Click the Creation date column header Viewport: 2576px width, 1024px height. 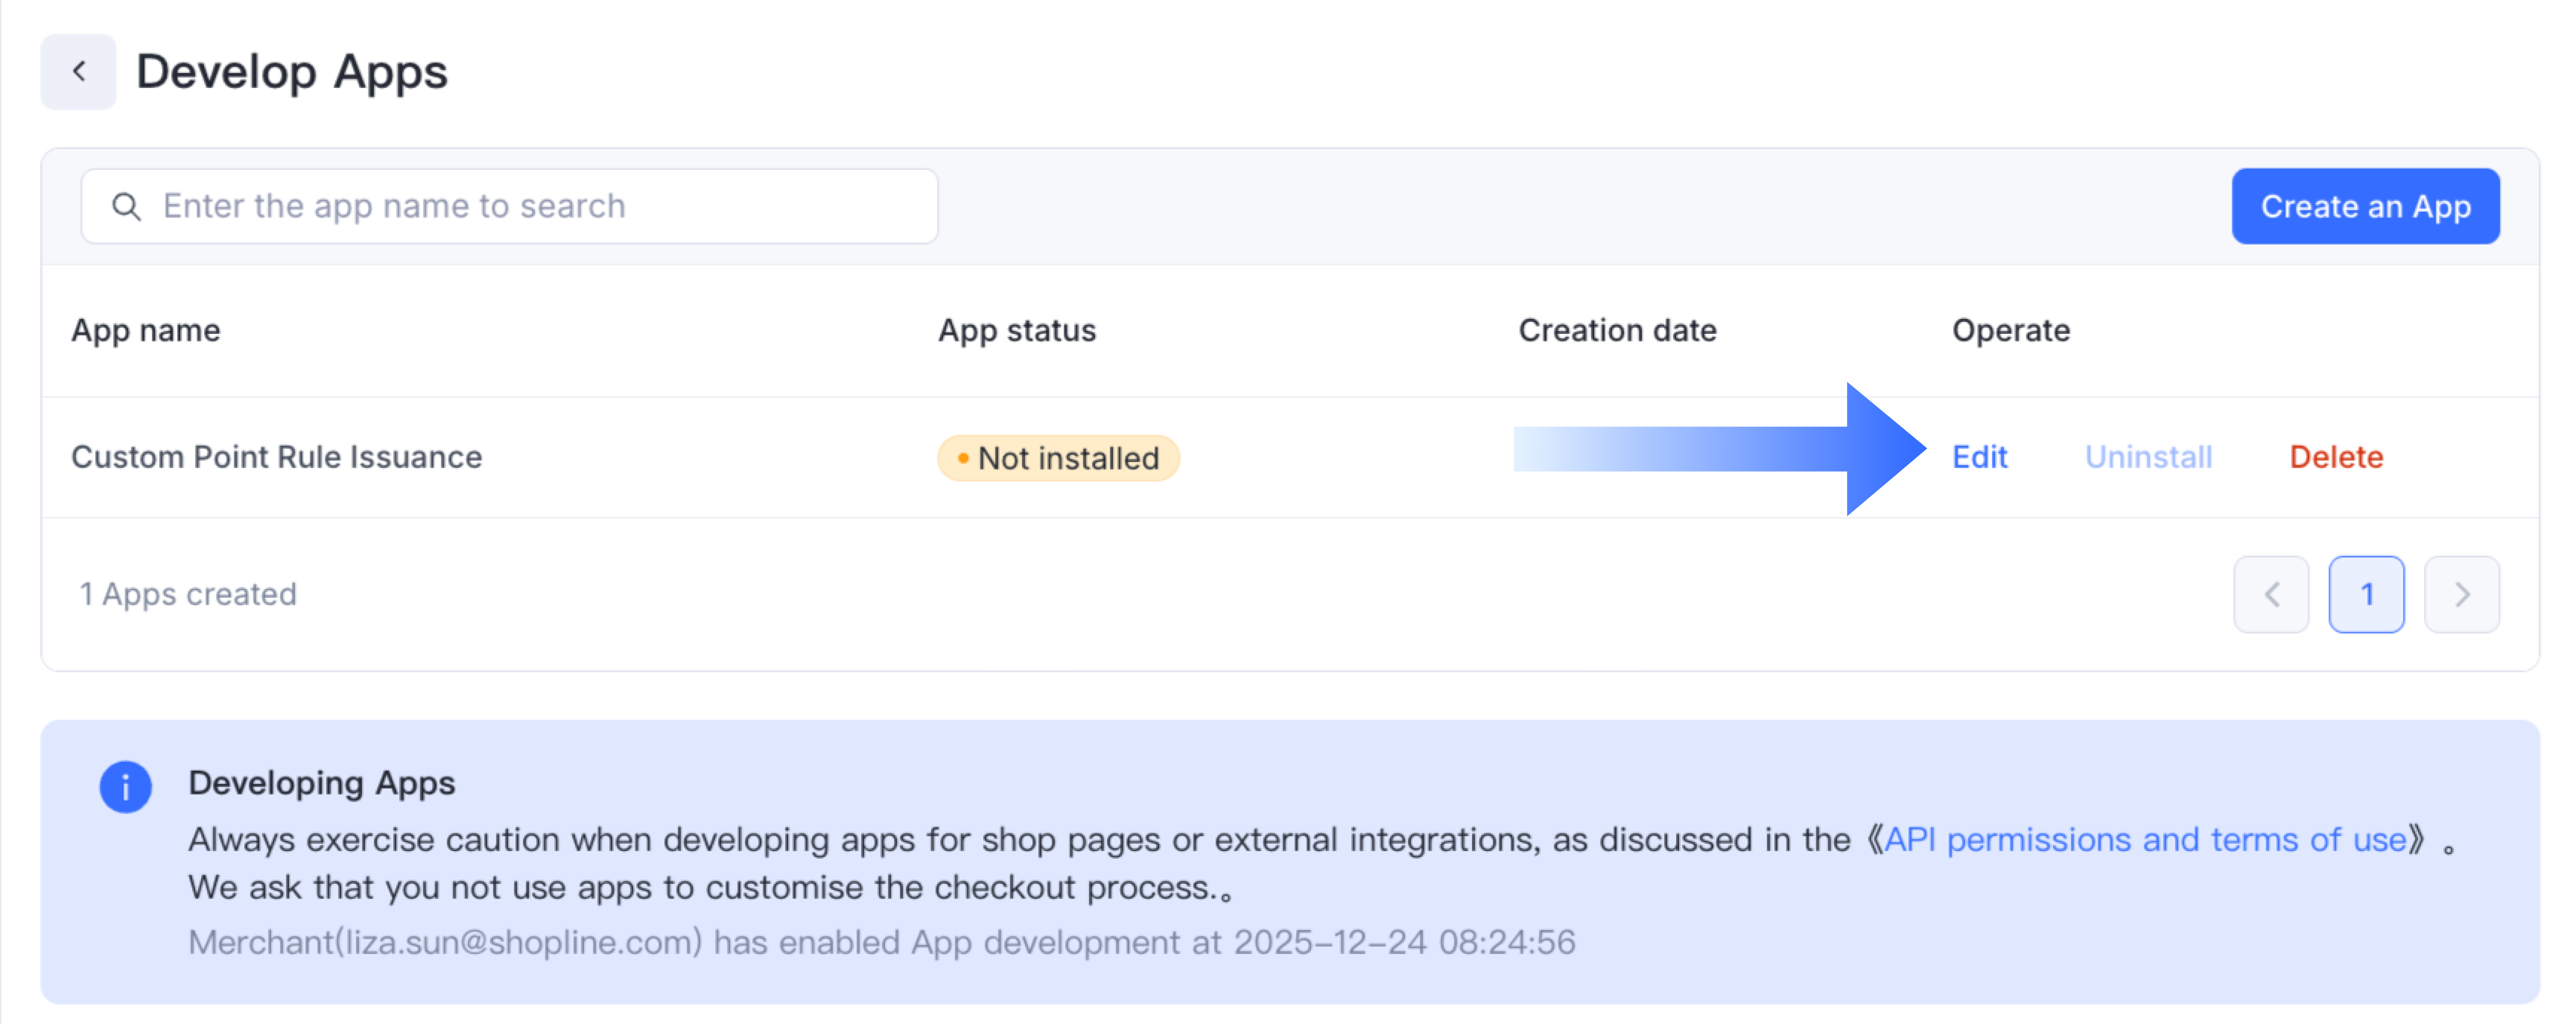coord(1616,331)
